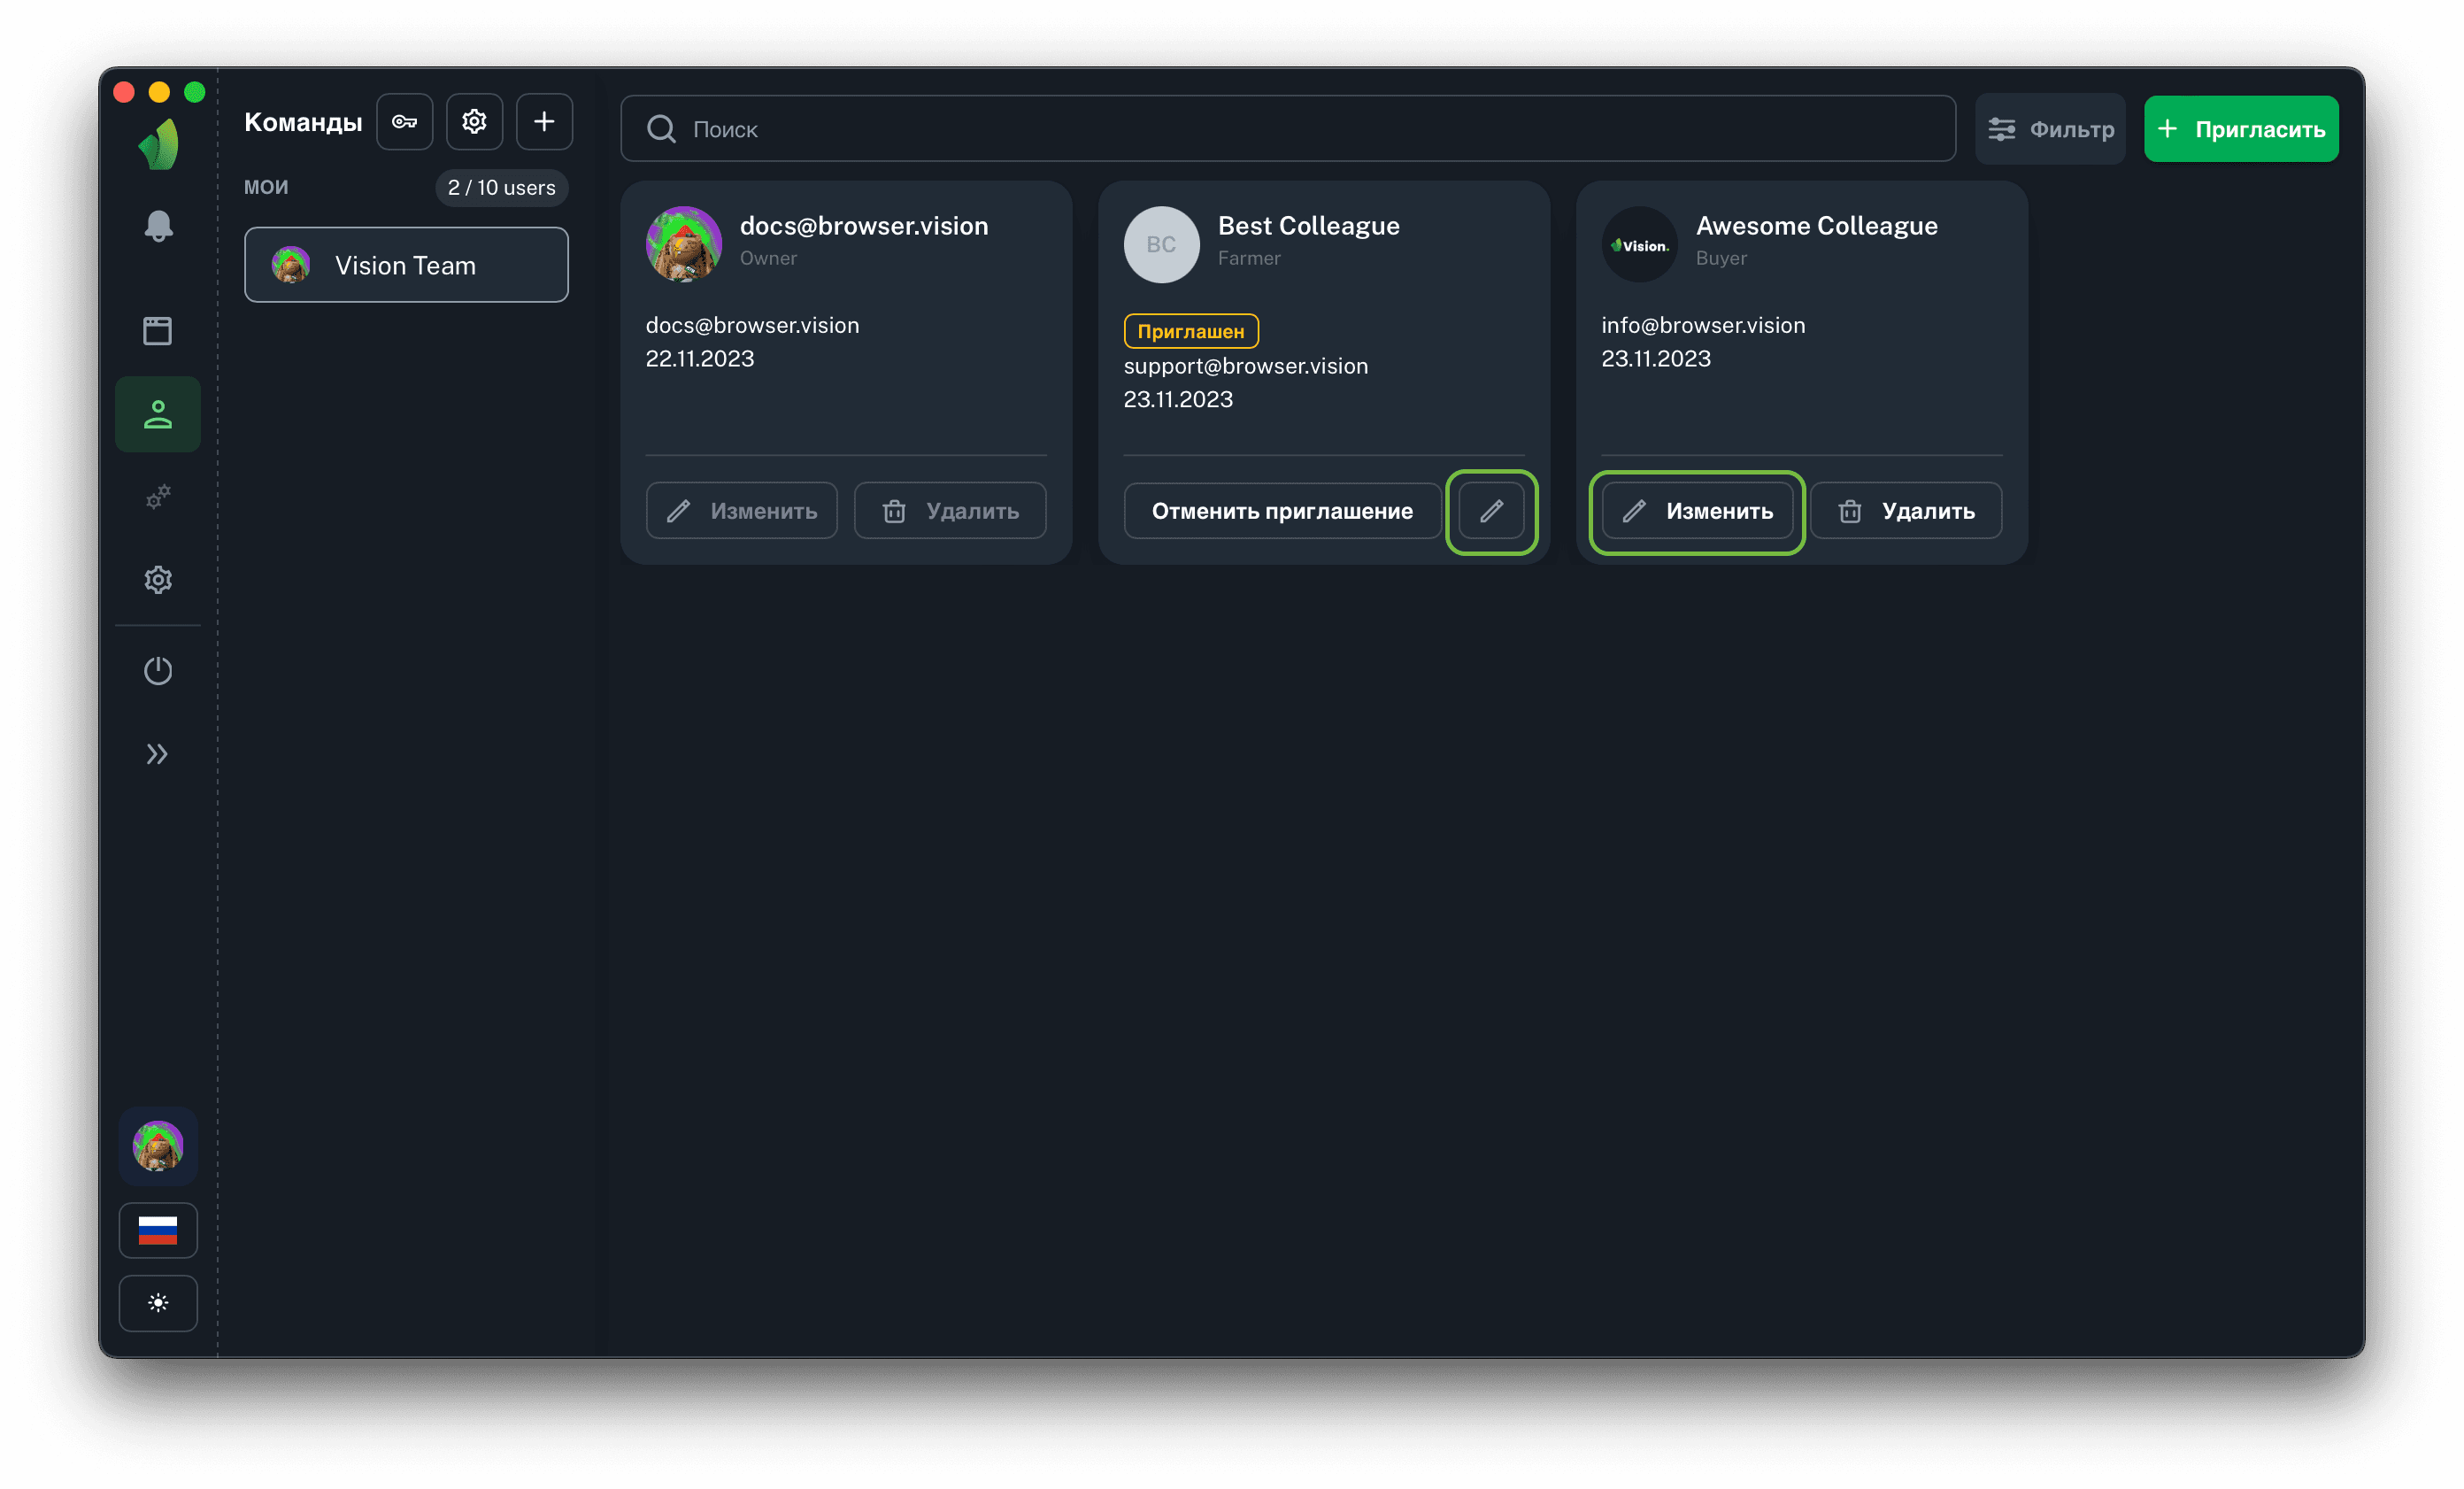
Task: Click the magnifier icon in search bar
Action: [x=661, y=129]
